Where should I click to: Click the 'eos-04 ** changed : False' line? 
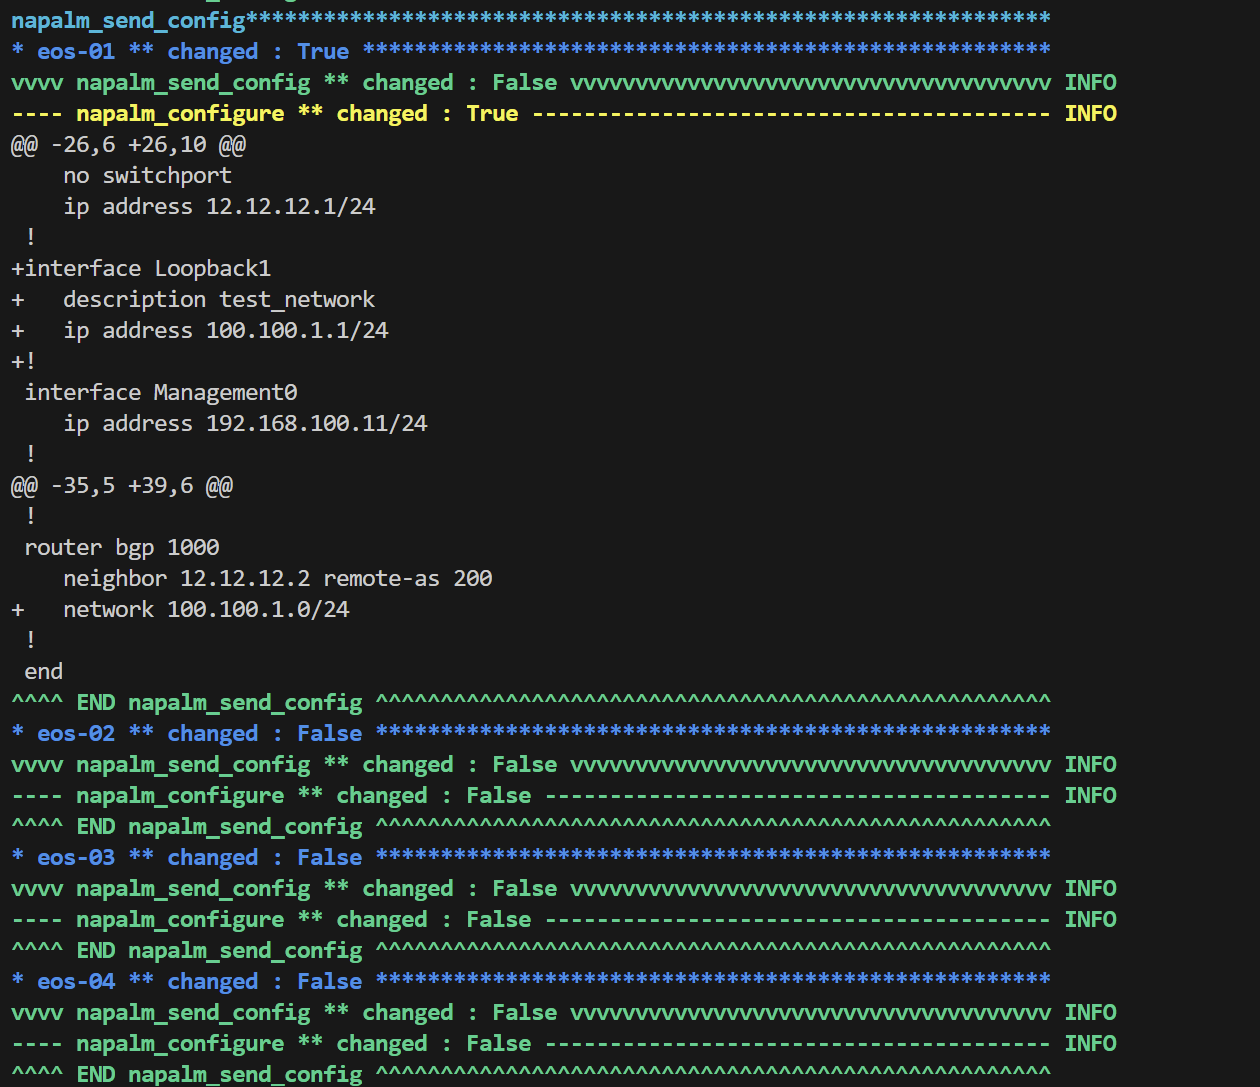(x=531, y=981)
